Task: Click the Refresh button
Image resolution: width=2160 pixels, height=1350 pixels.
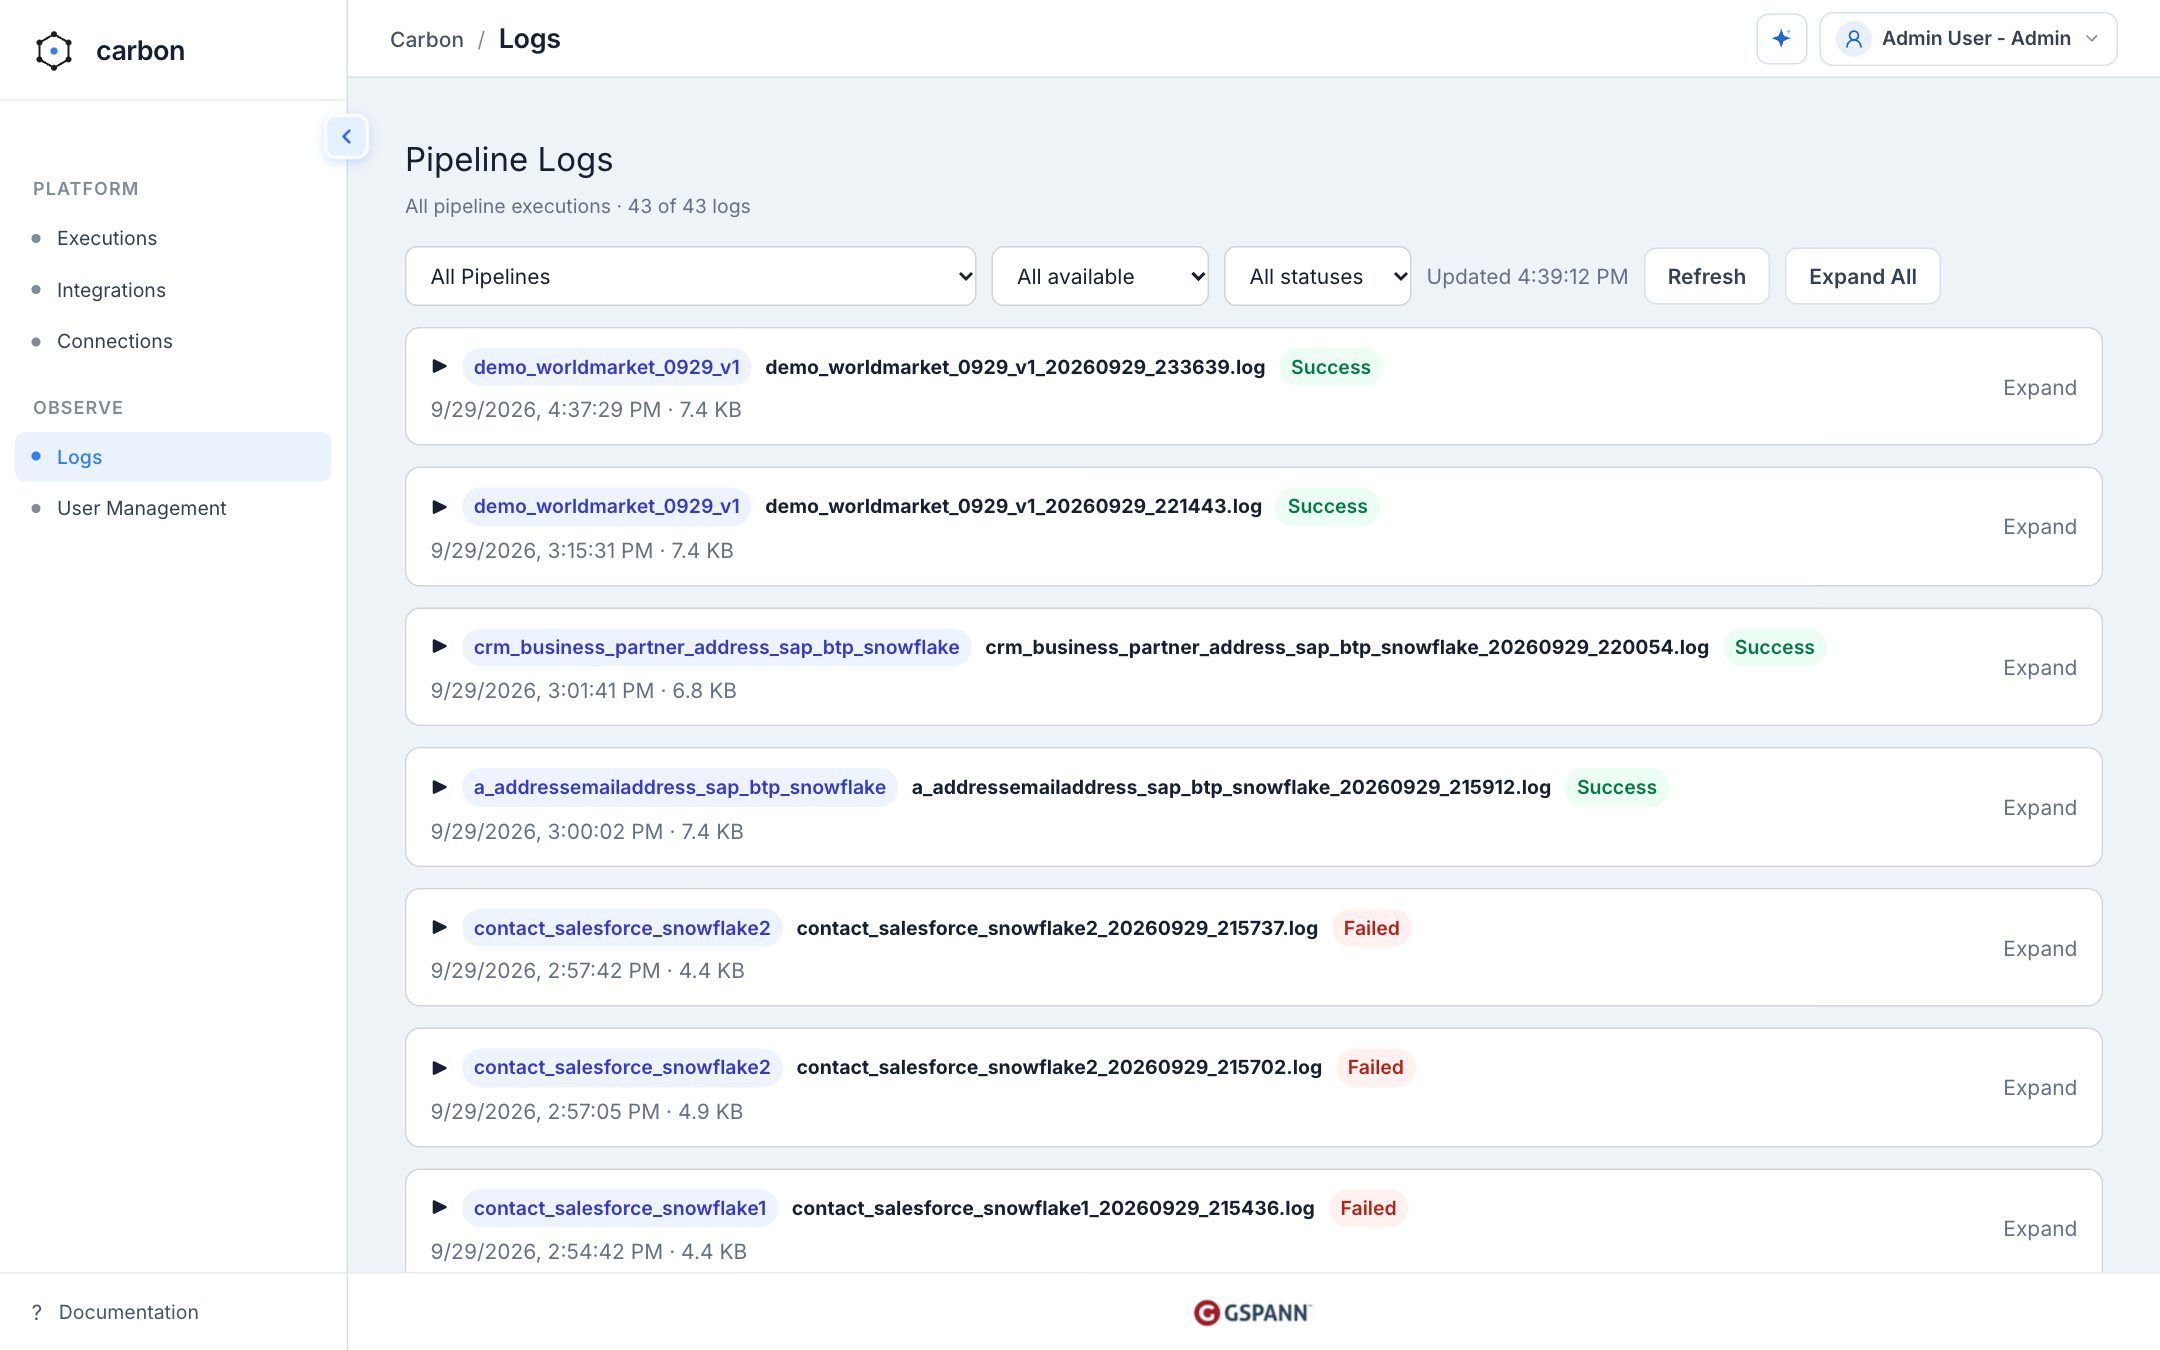Action: (1706, 276)
